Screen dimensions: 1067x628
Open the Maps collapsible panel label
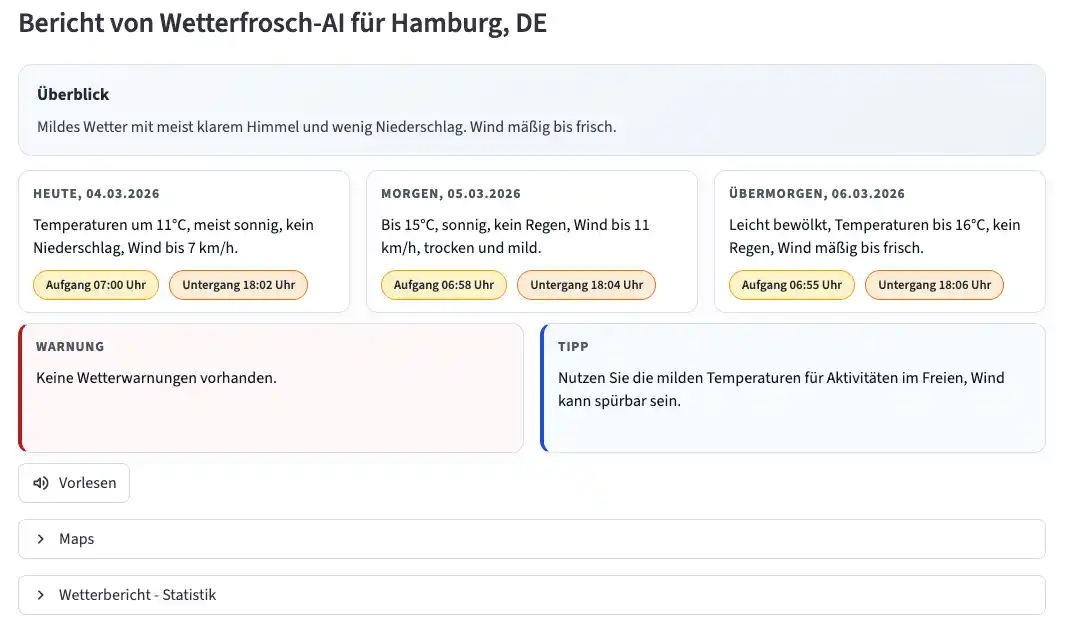(x=77, y=539)
